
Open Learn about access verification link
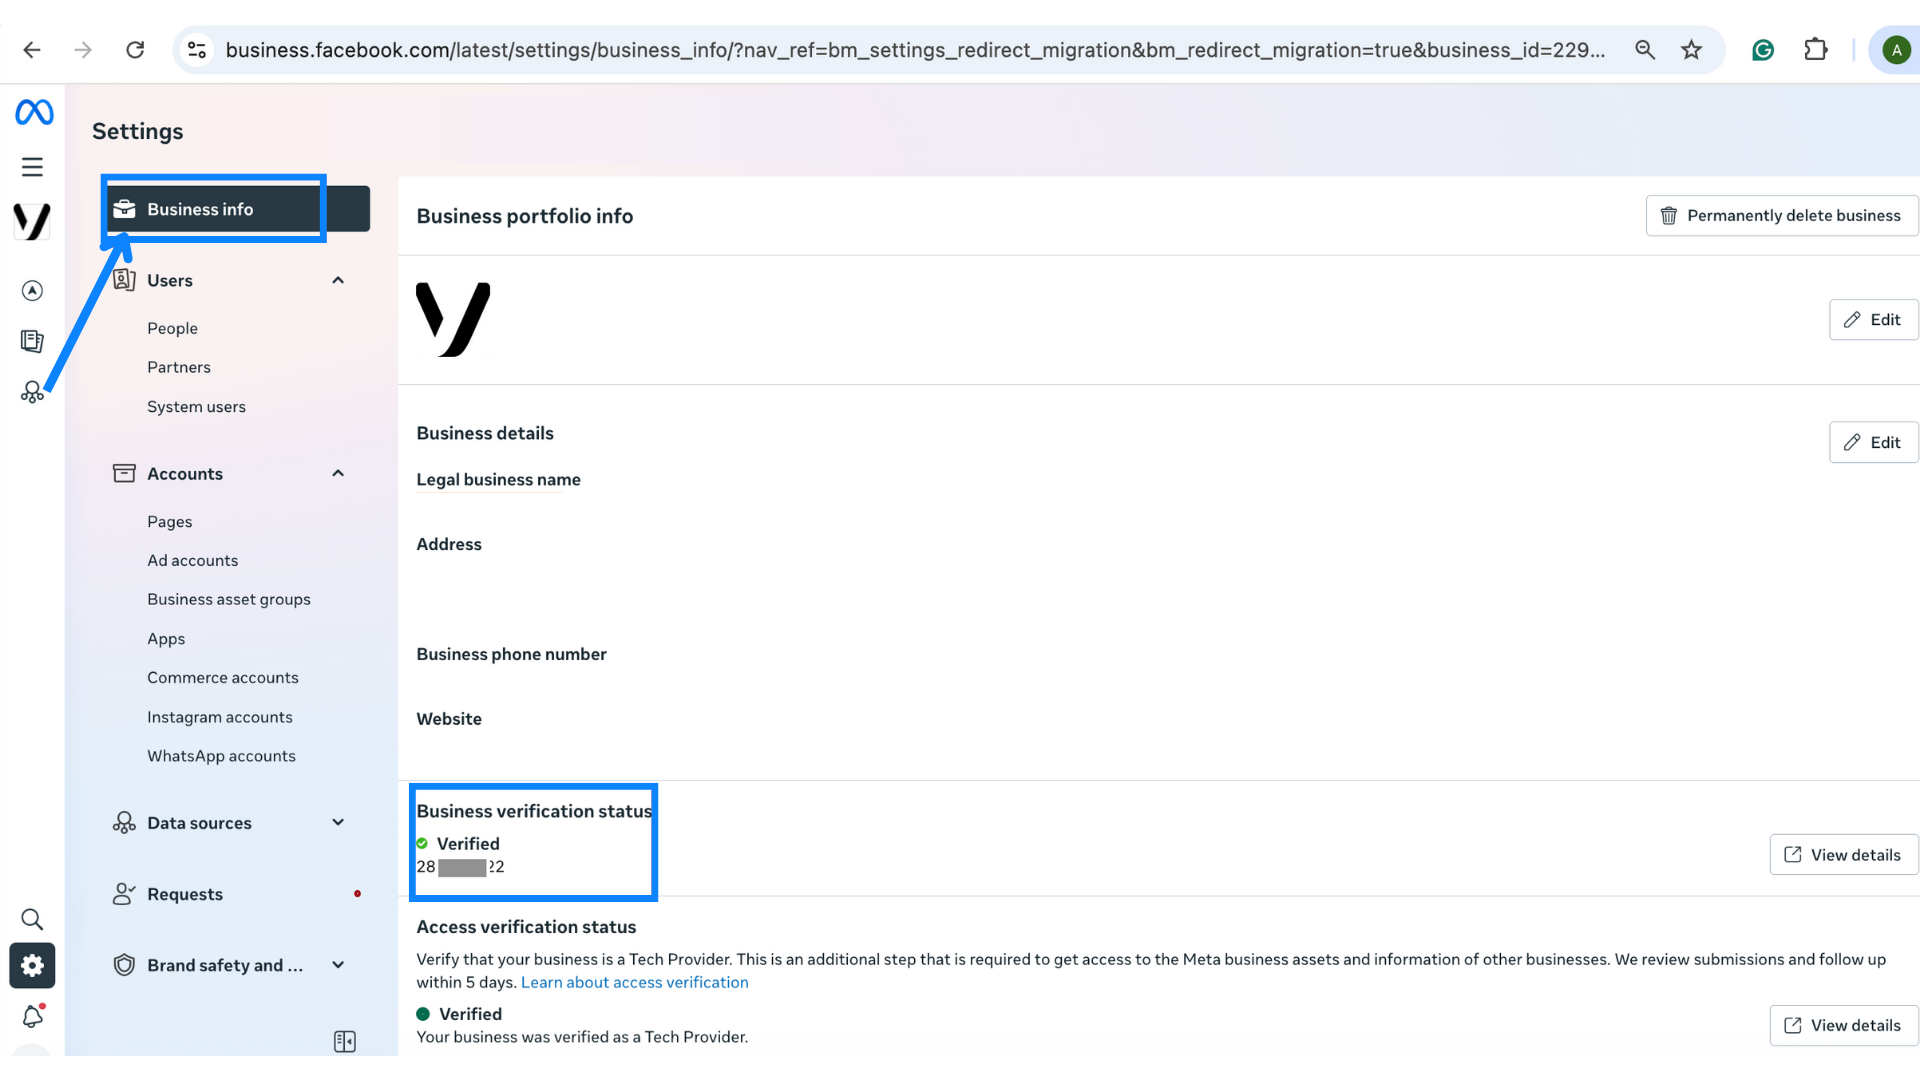[634, 982]
